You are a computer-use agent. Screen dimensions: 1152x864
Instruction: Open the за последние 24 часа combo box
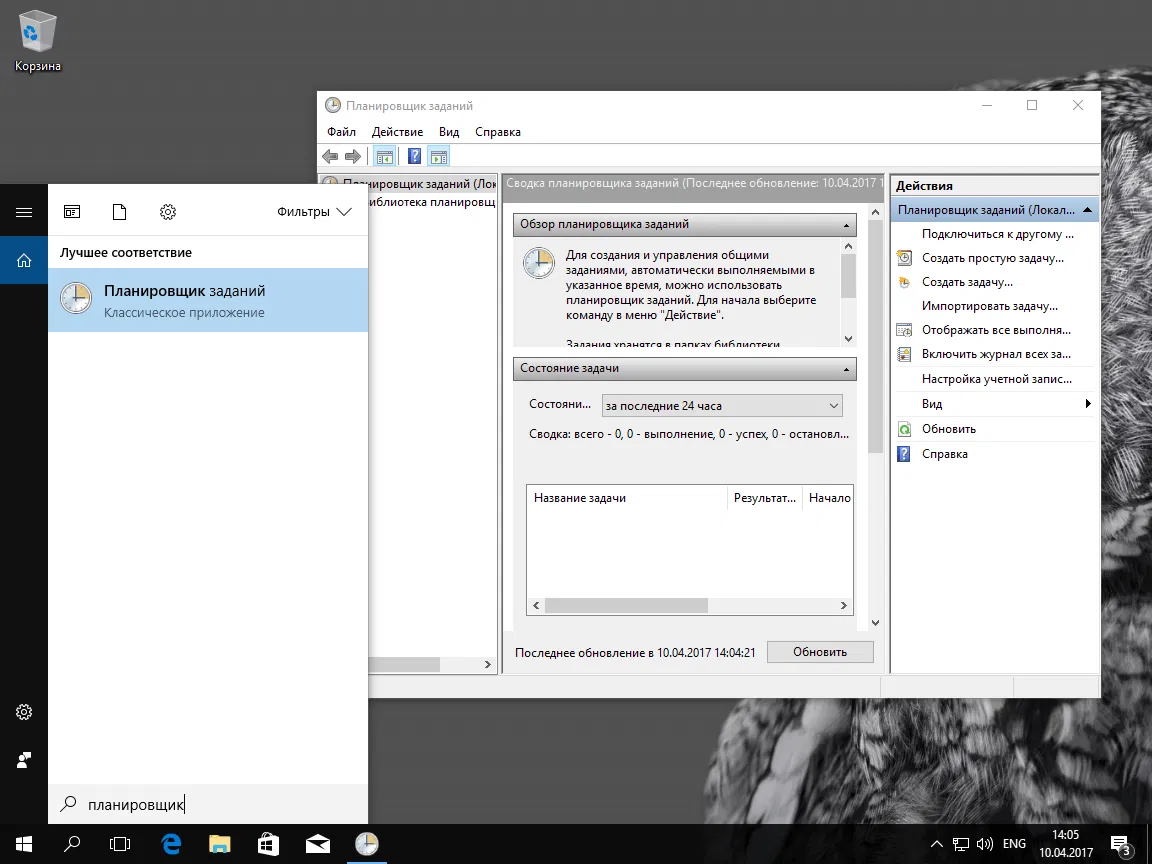coord(722,406)
